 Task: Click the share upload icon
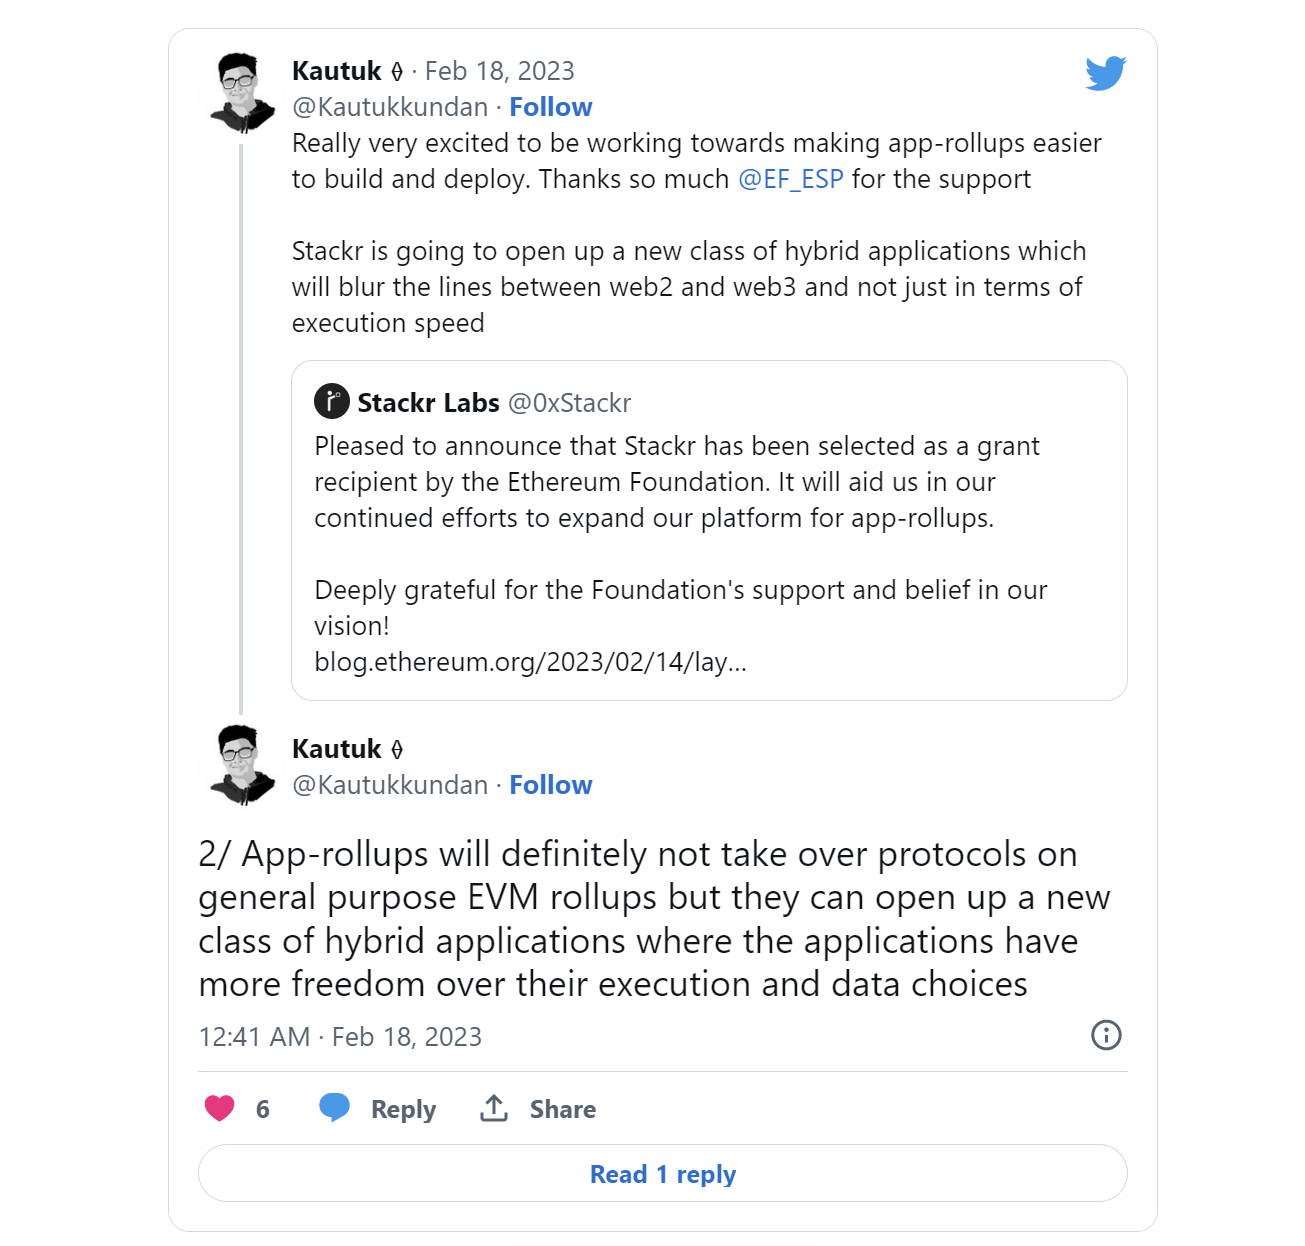point(494,1108)
